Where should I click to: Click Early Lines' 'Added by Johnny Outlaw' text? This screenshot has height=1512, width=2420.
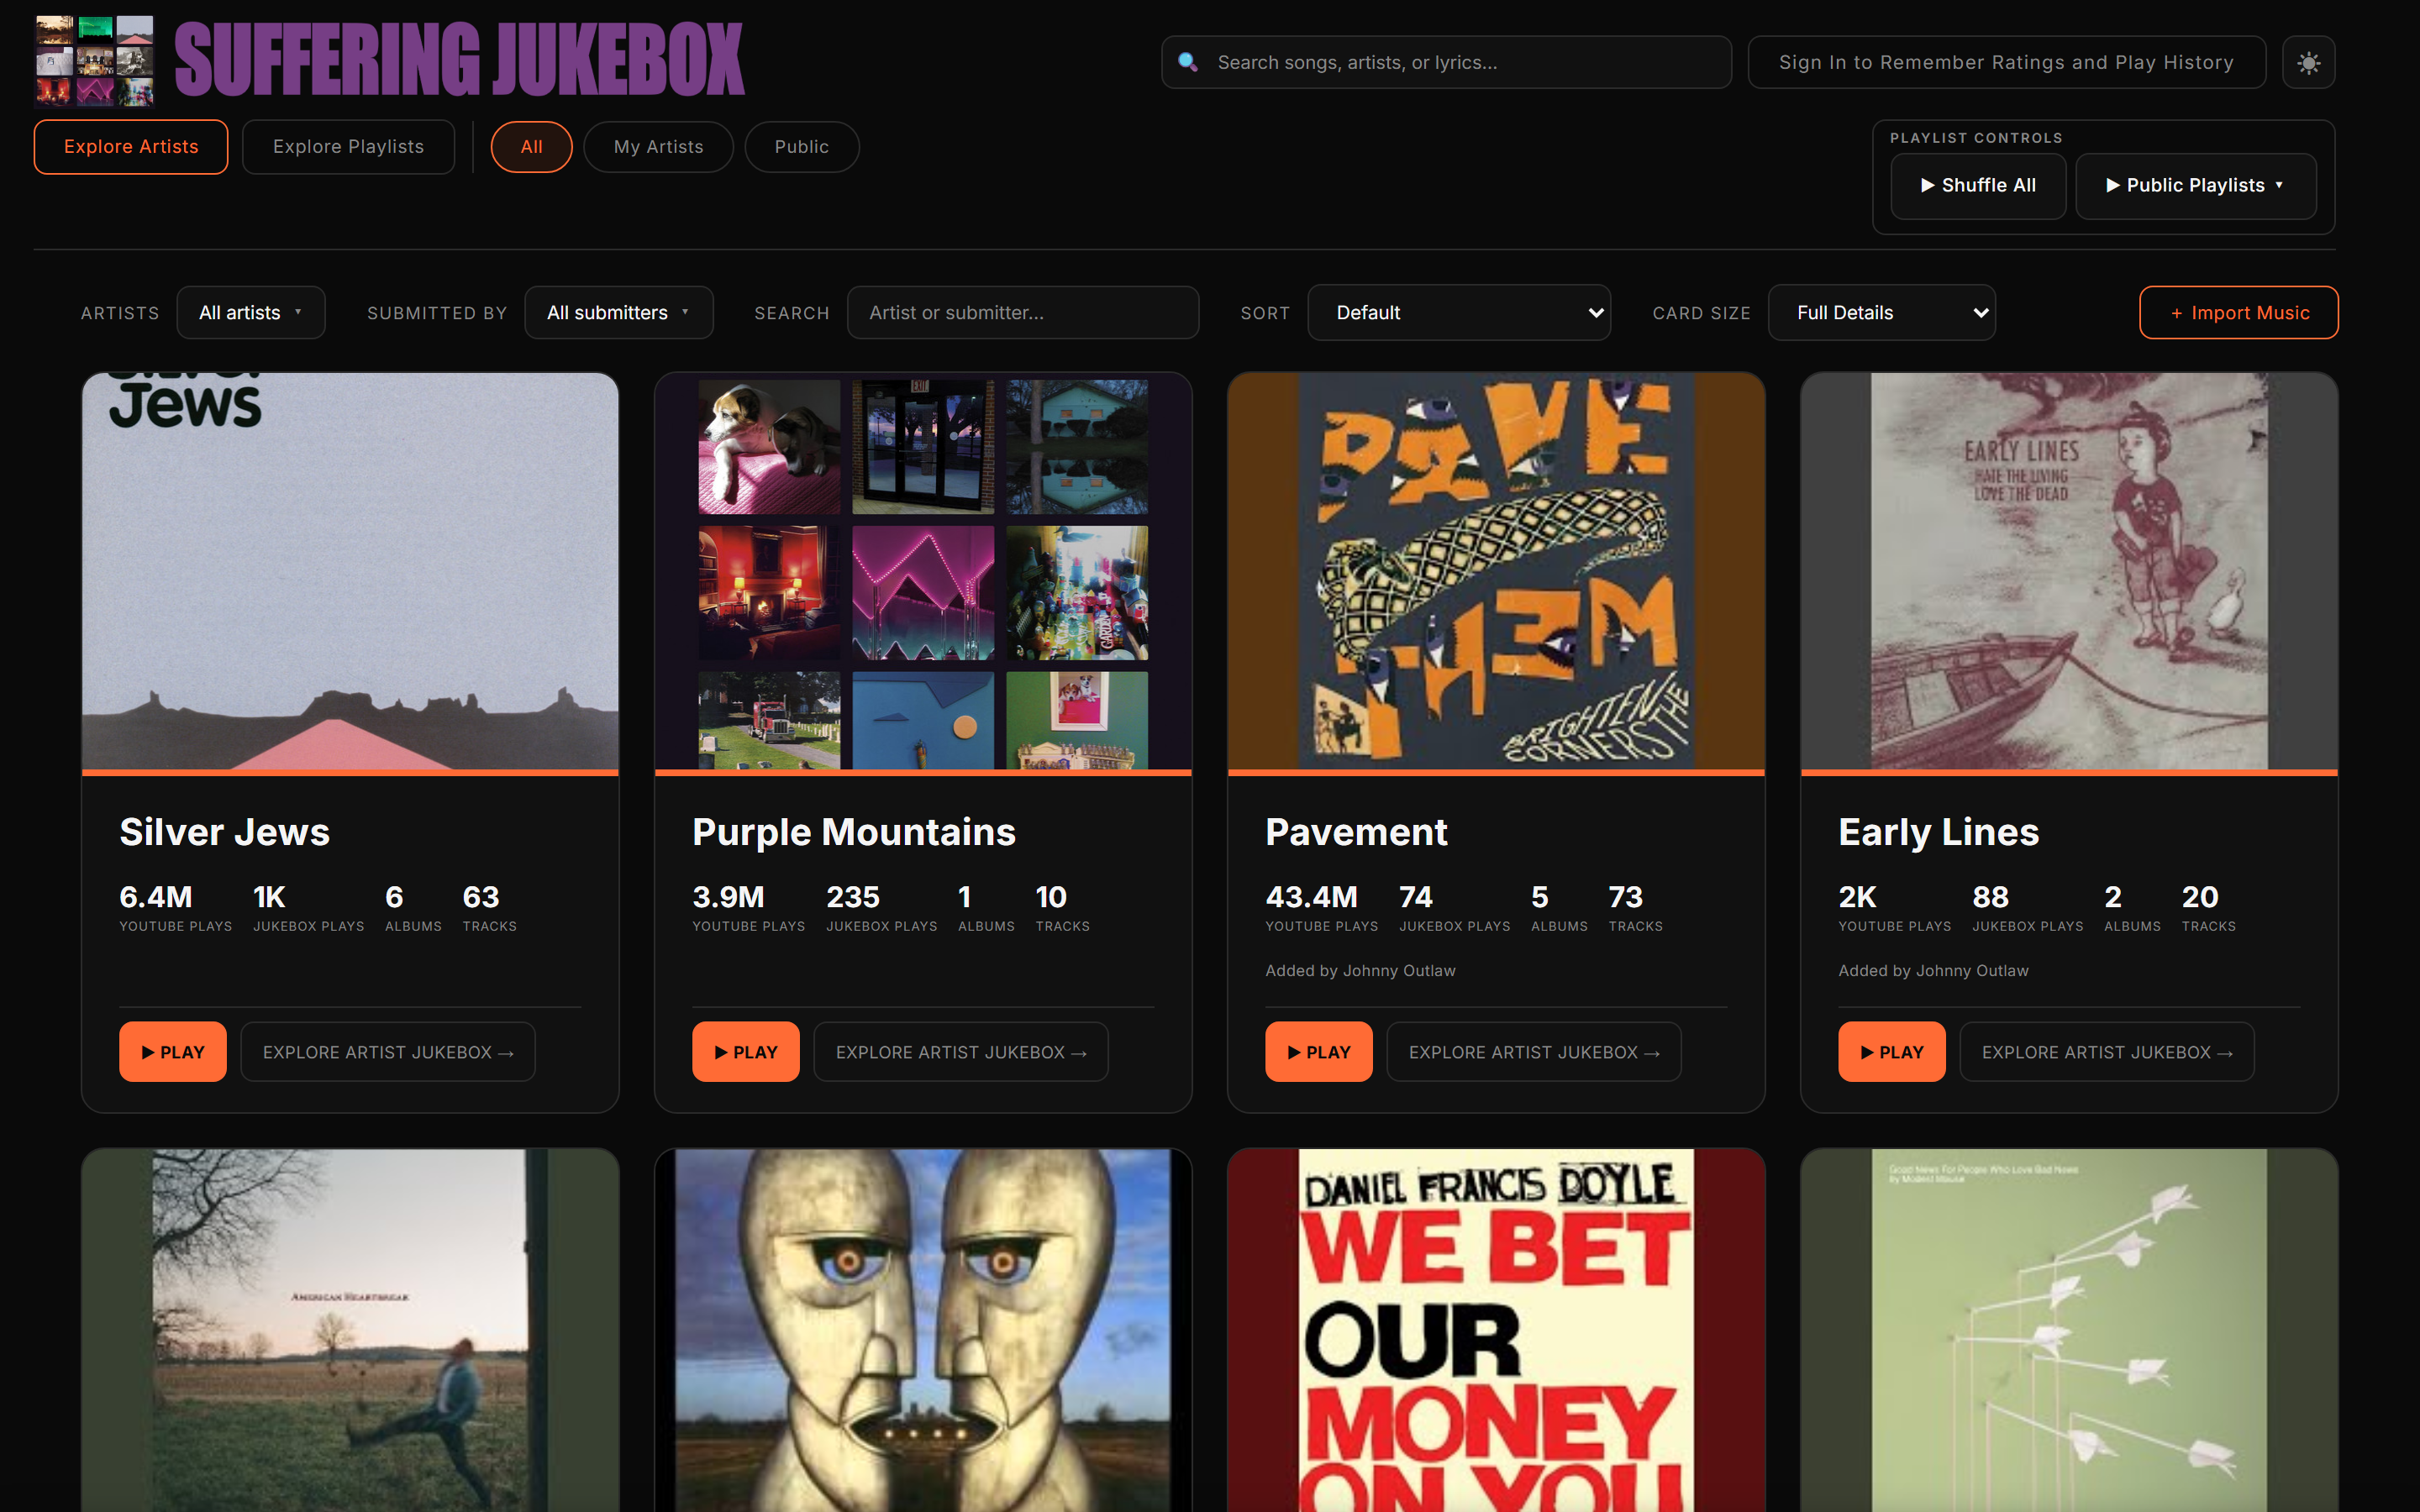click(1933, 971)
